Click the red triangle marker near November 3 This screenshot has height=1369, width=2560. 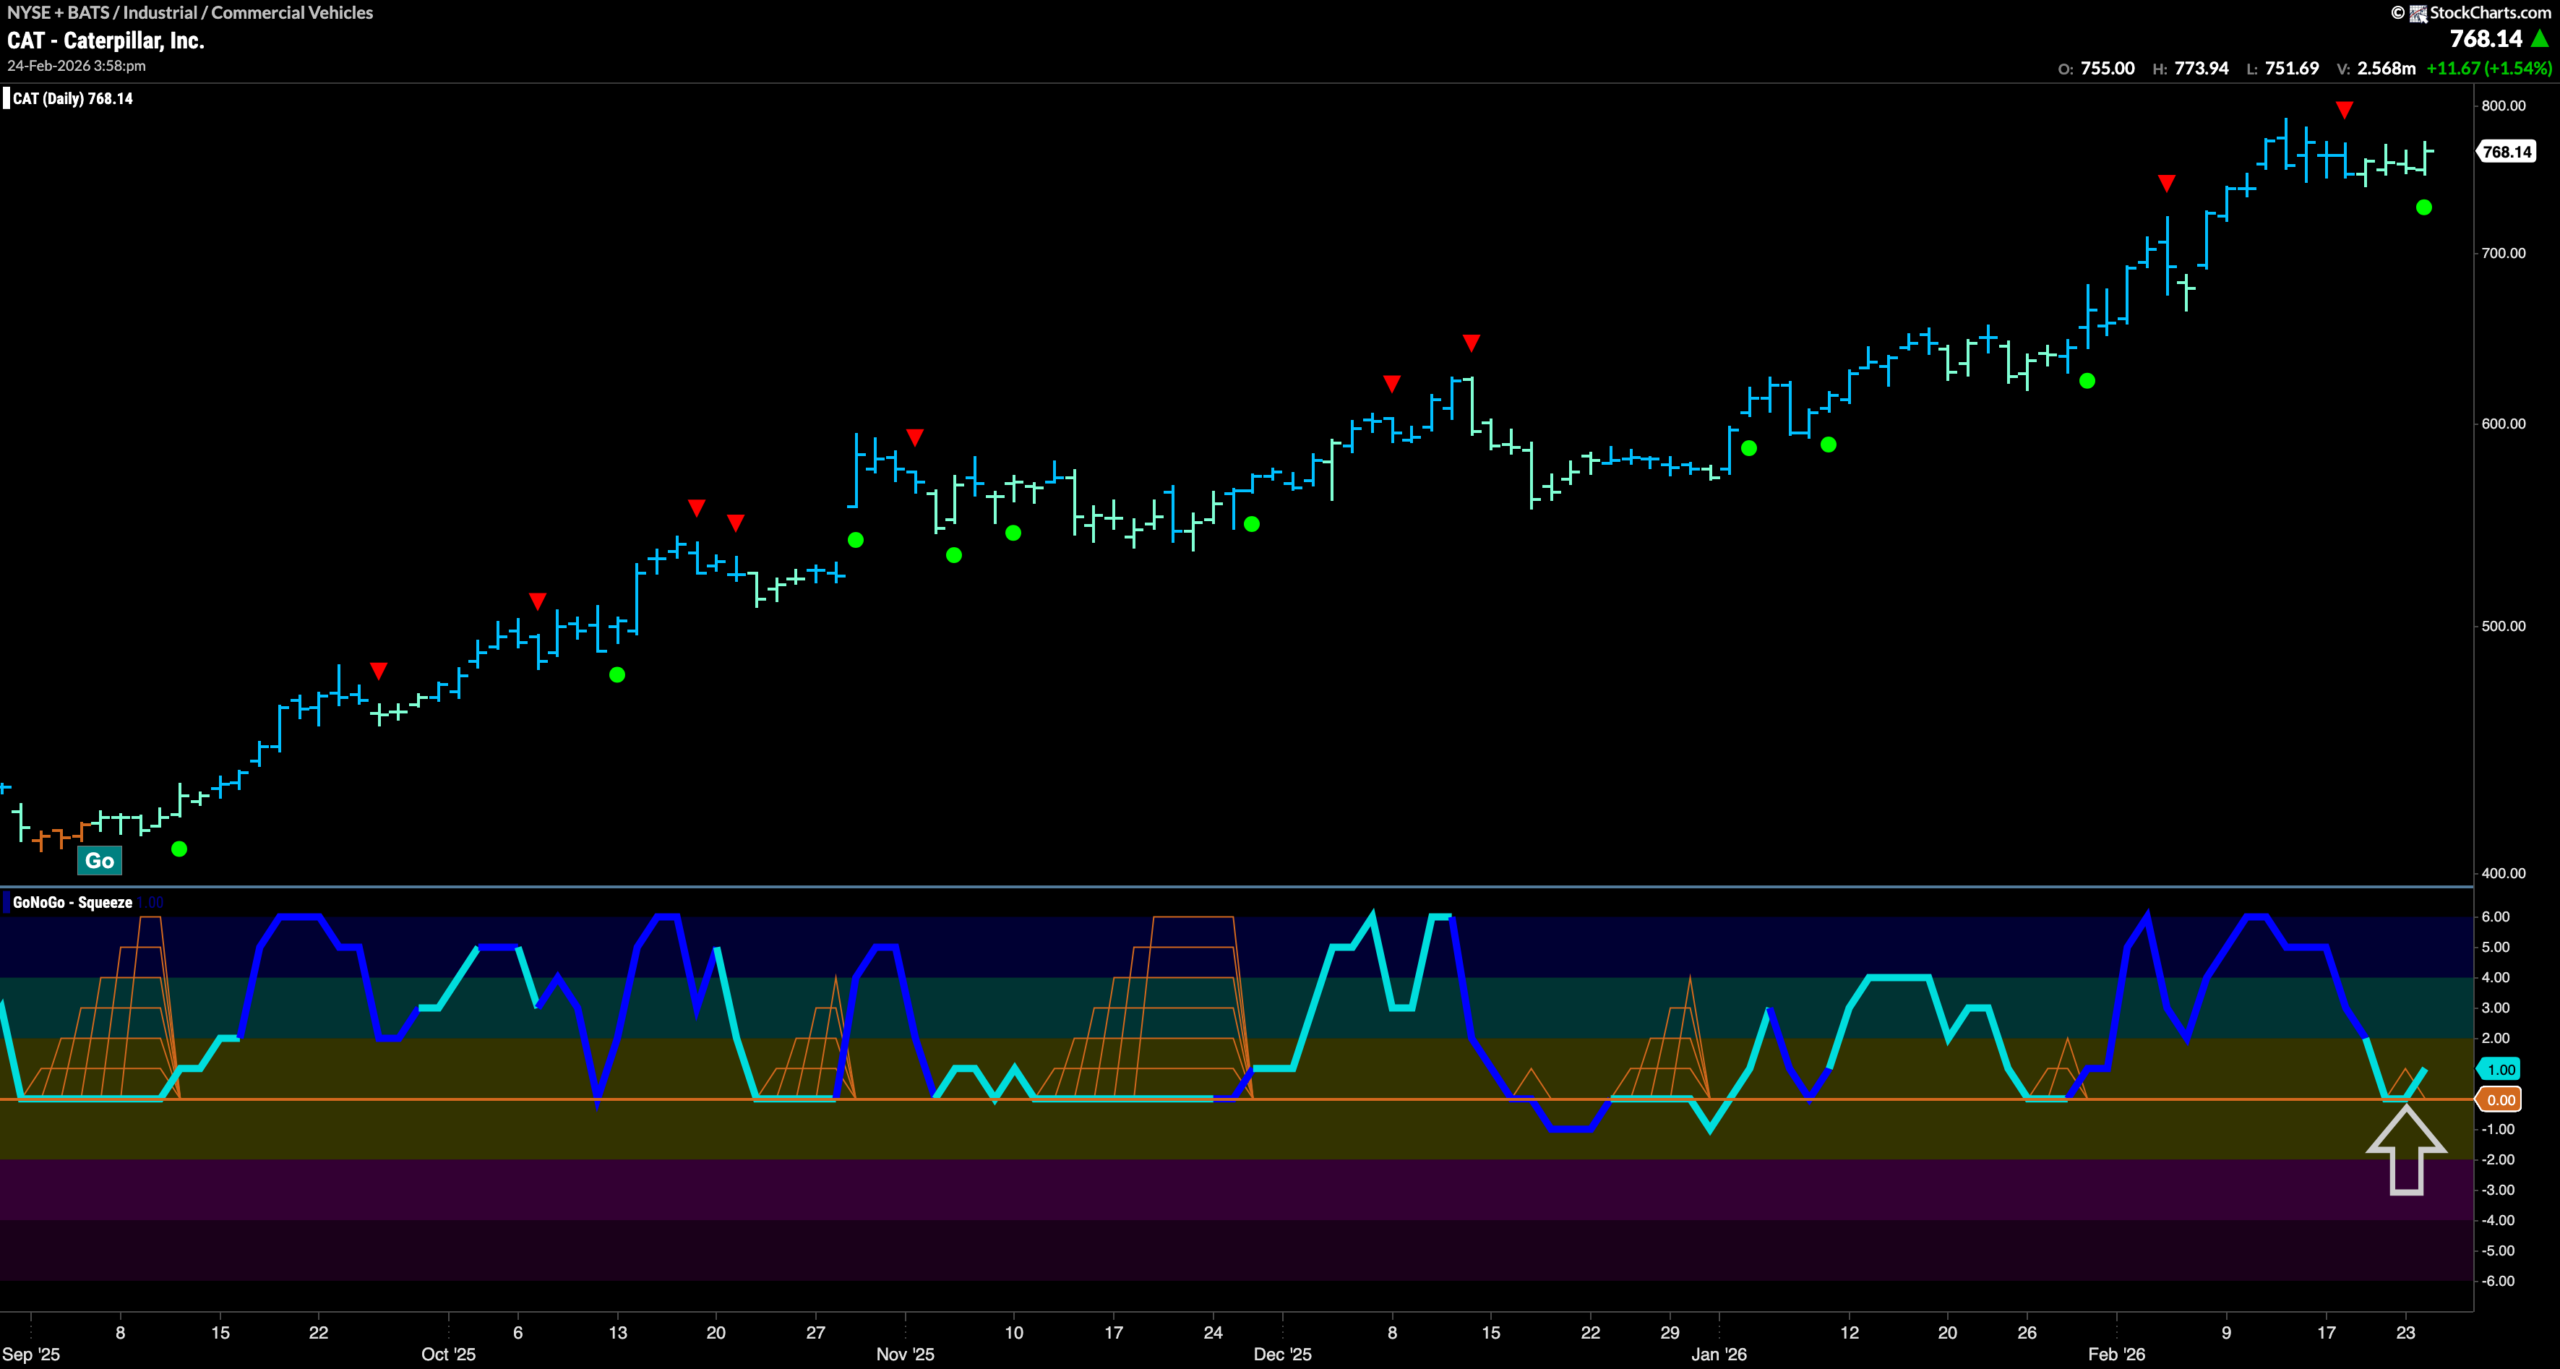pyautogui.click(x=915, y=437)
